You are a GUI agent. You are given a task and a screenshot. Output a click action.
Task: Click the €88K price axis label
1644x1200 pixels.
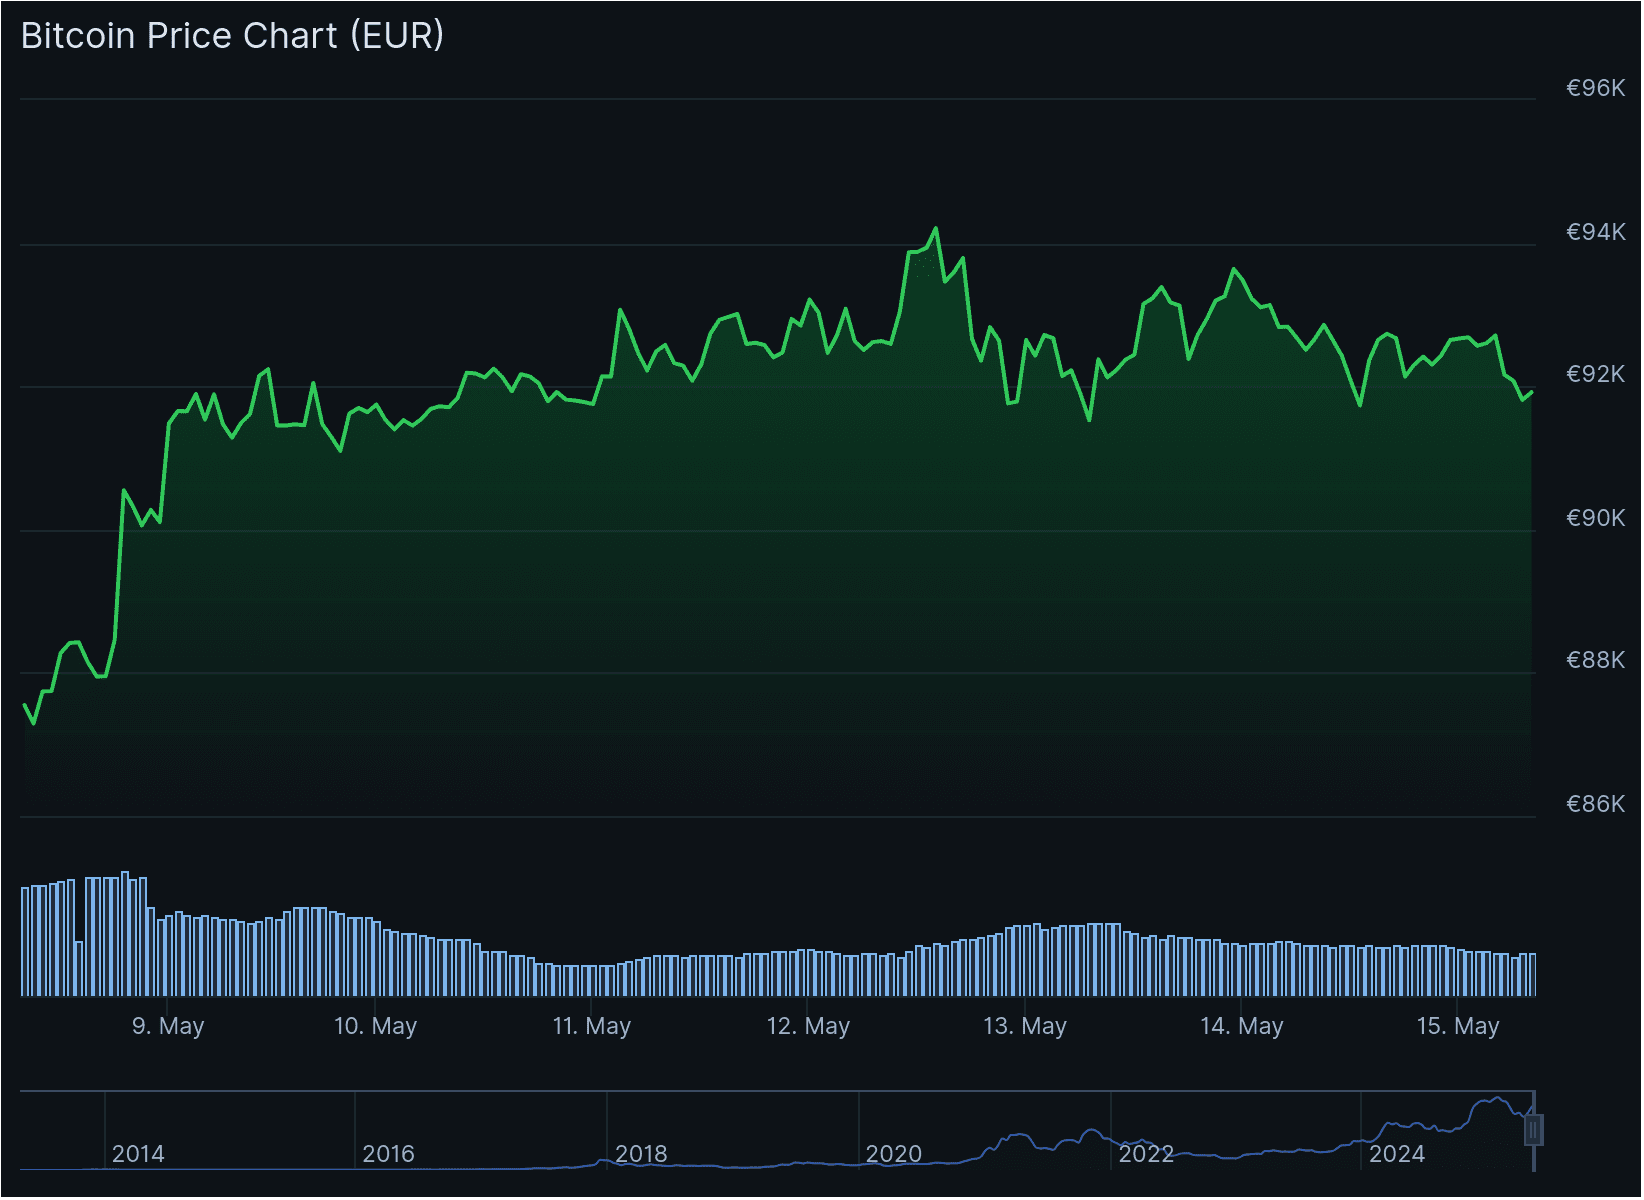1596,661
